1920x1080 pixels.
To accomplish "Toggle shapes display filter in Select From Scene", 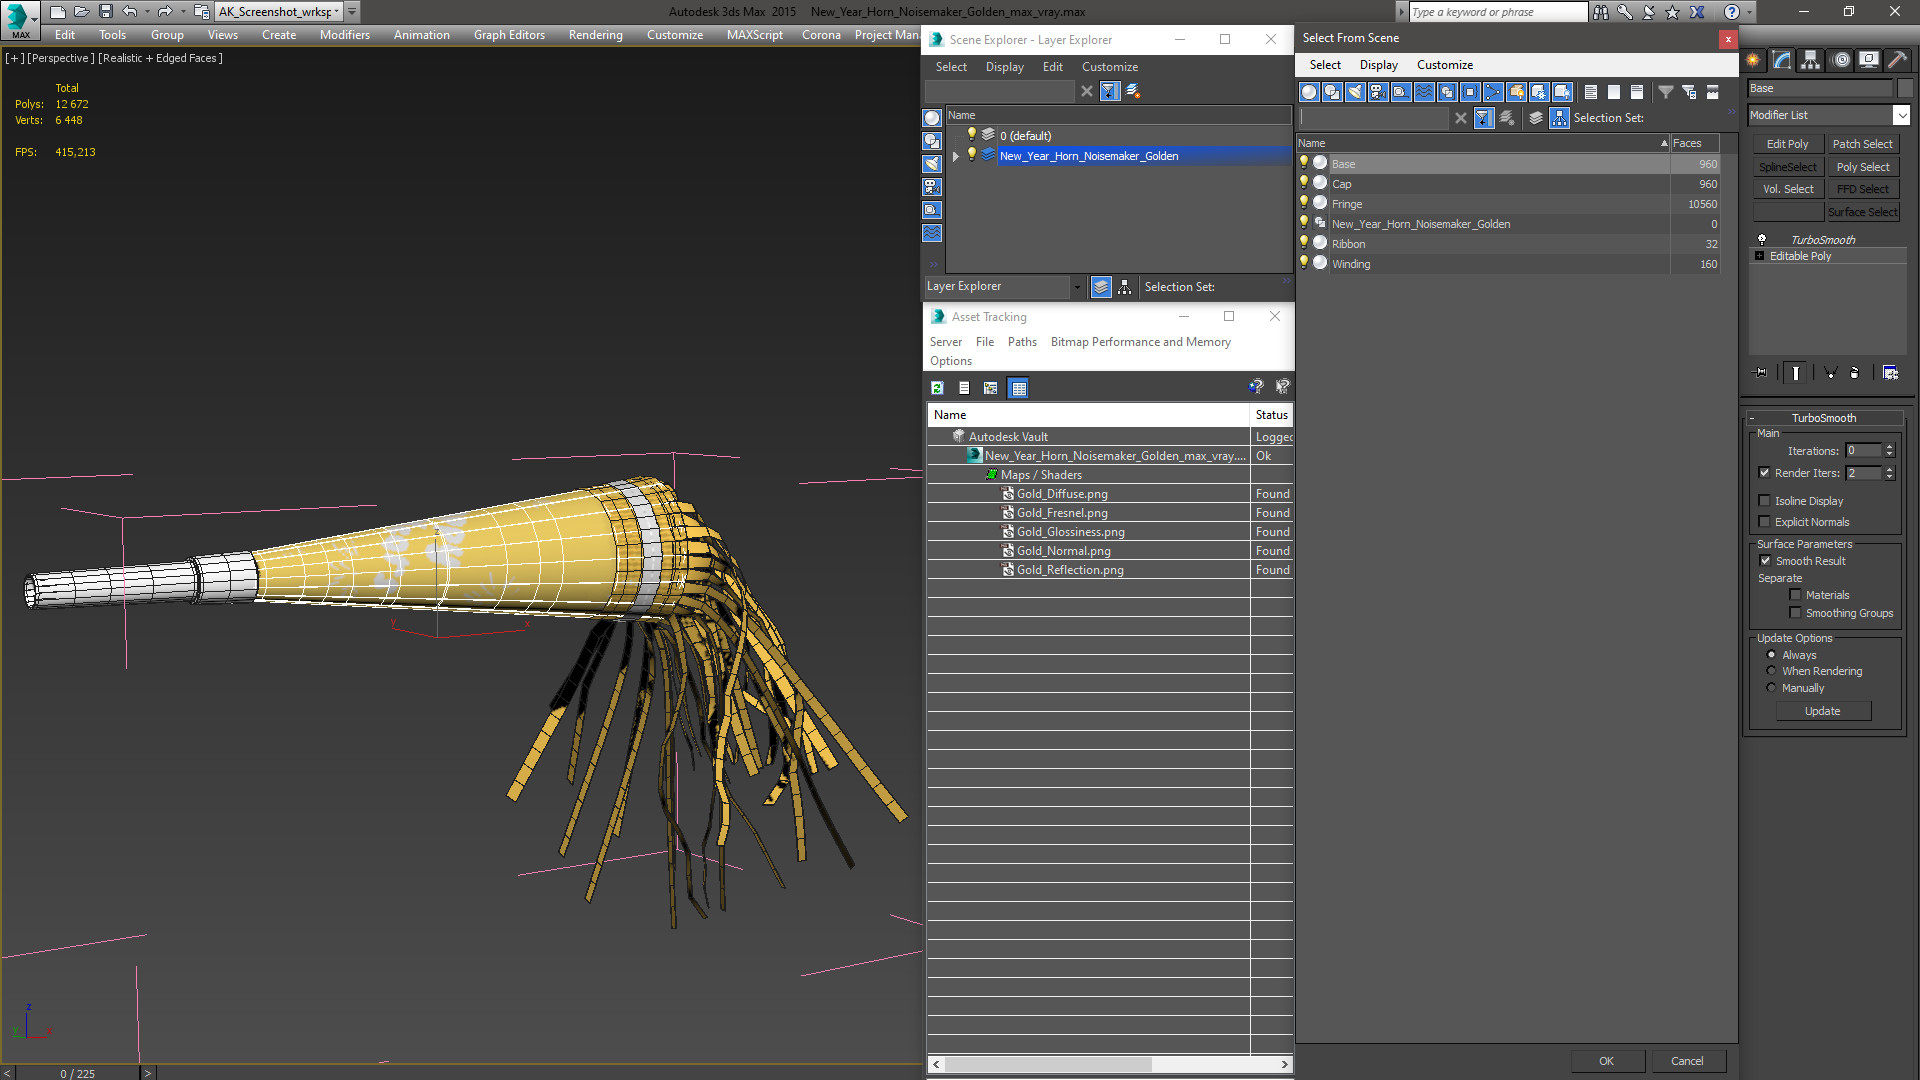I will point(1332,92).
